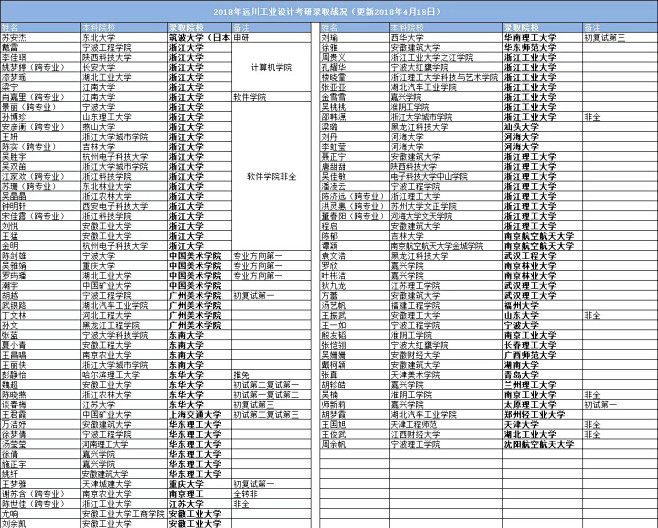Select the cell 西安电子科技大学

(124, 206)
